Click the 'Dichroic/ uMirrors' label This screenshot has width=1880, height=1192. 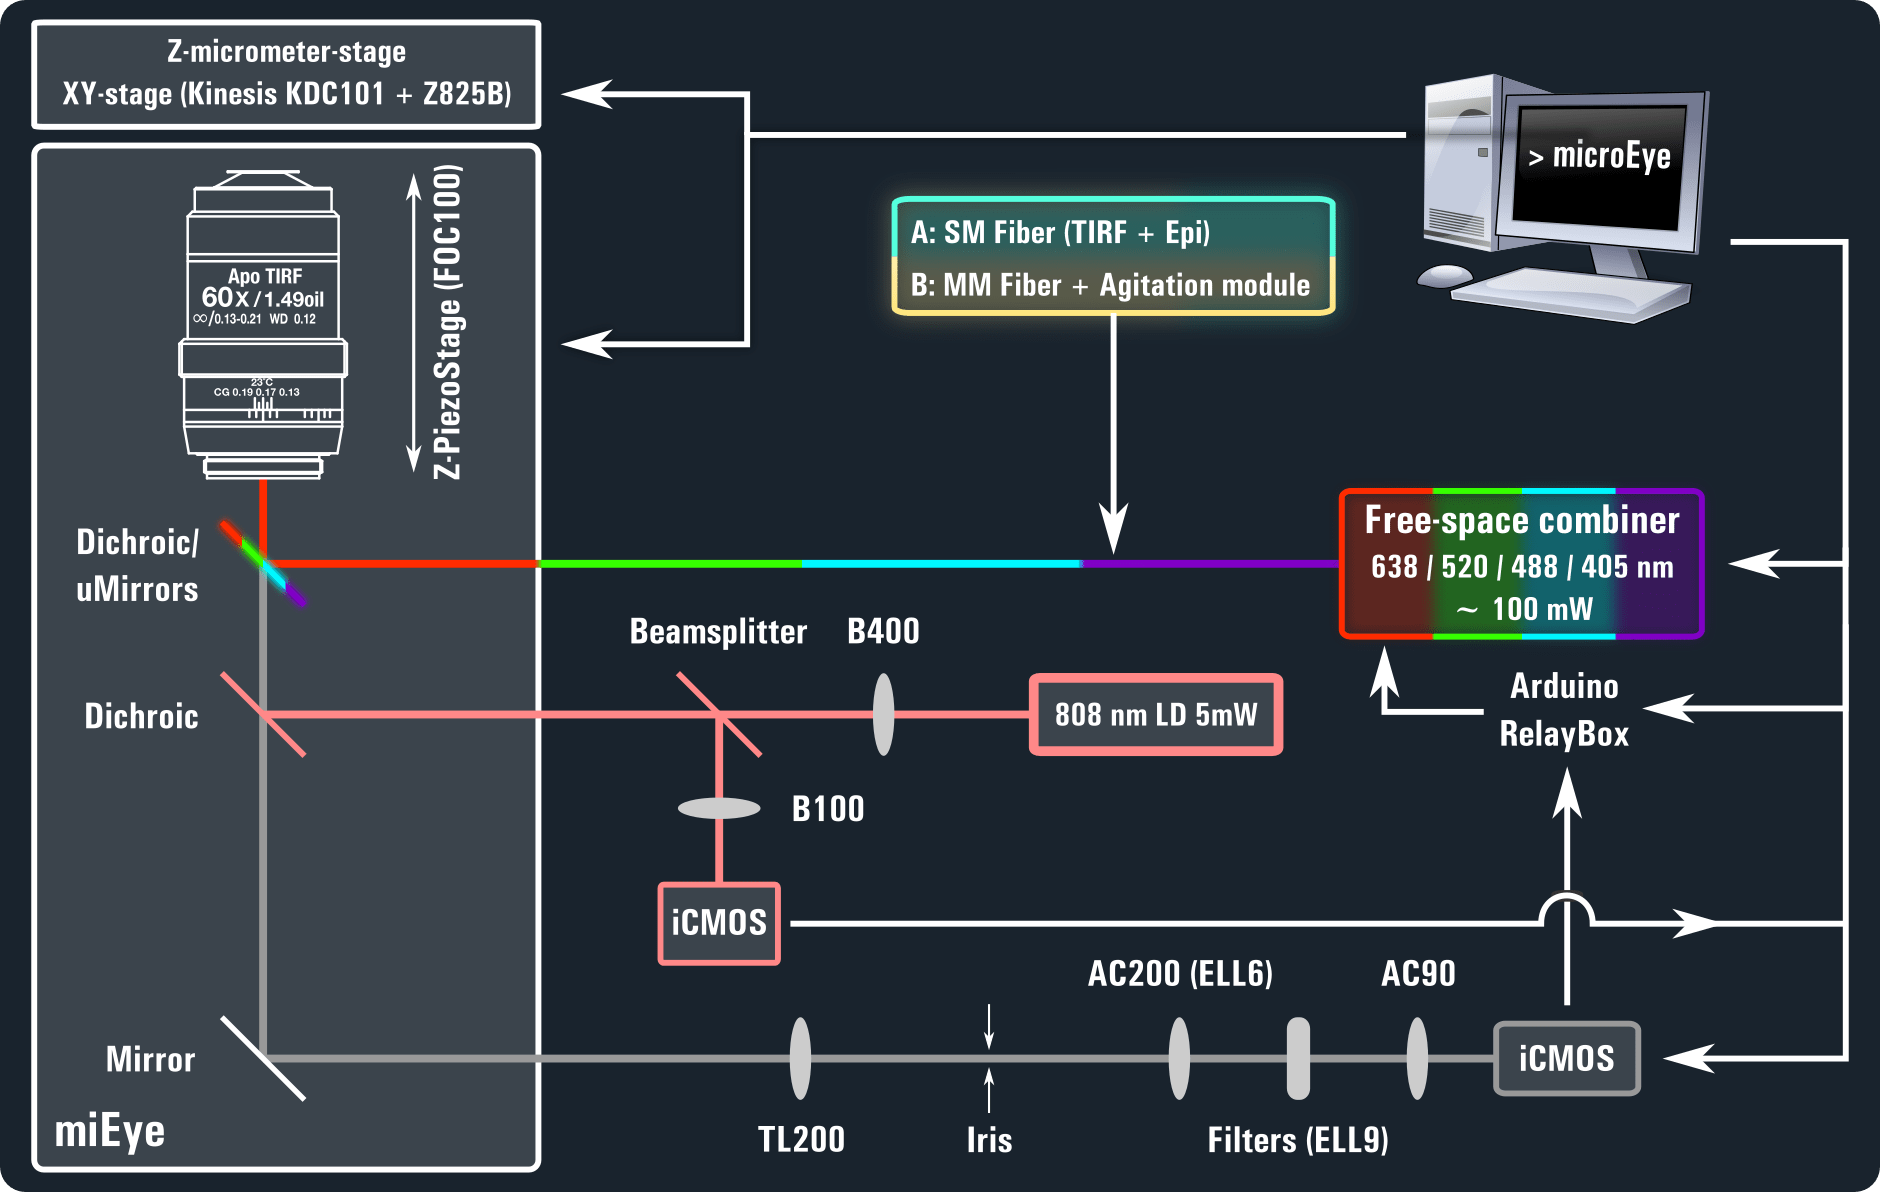point(138,566)
